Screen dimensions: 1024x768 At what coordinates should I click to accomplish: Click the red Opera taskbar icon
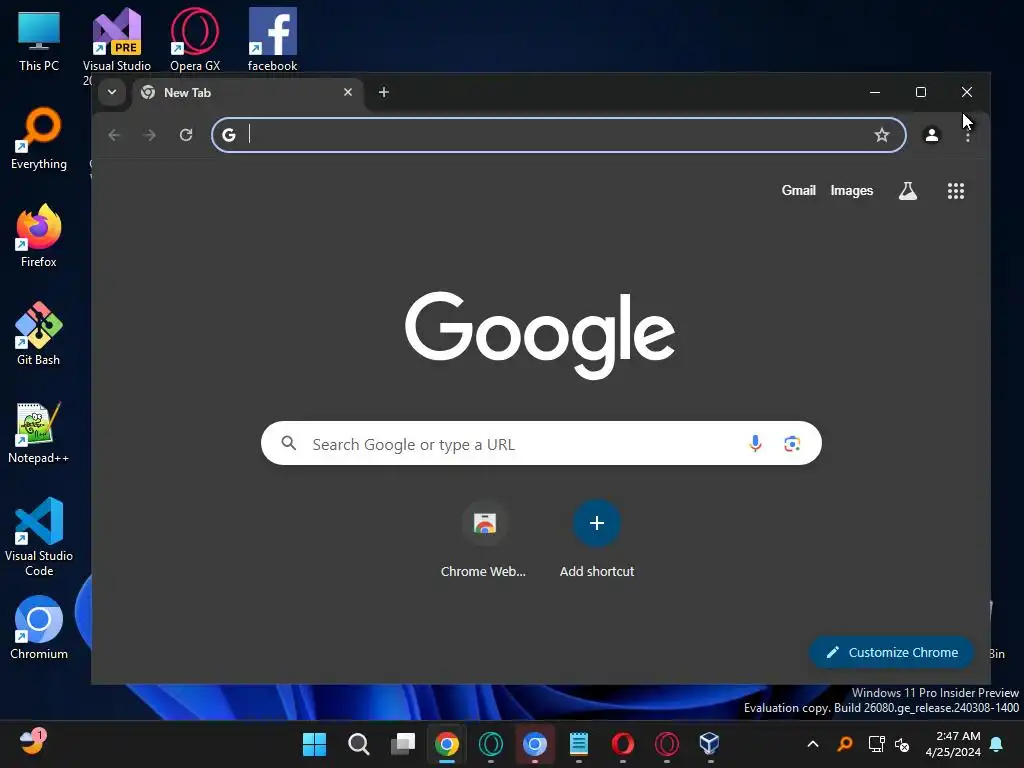pos(622,744)
